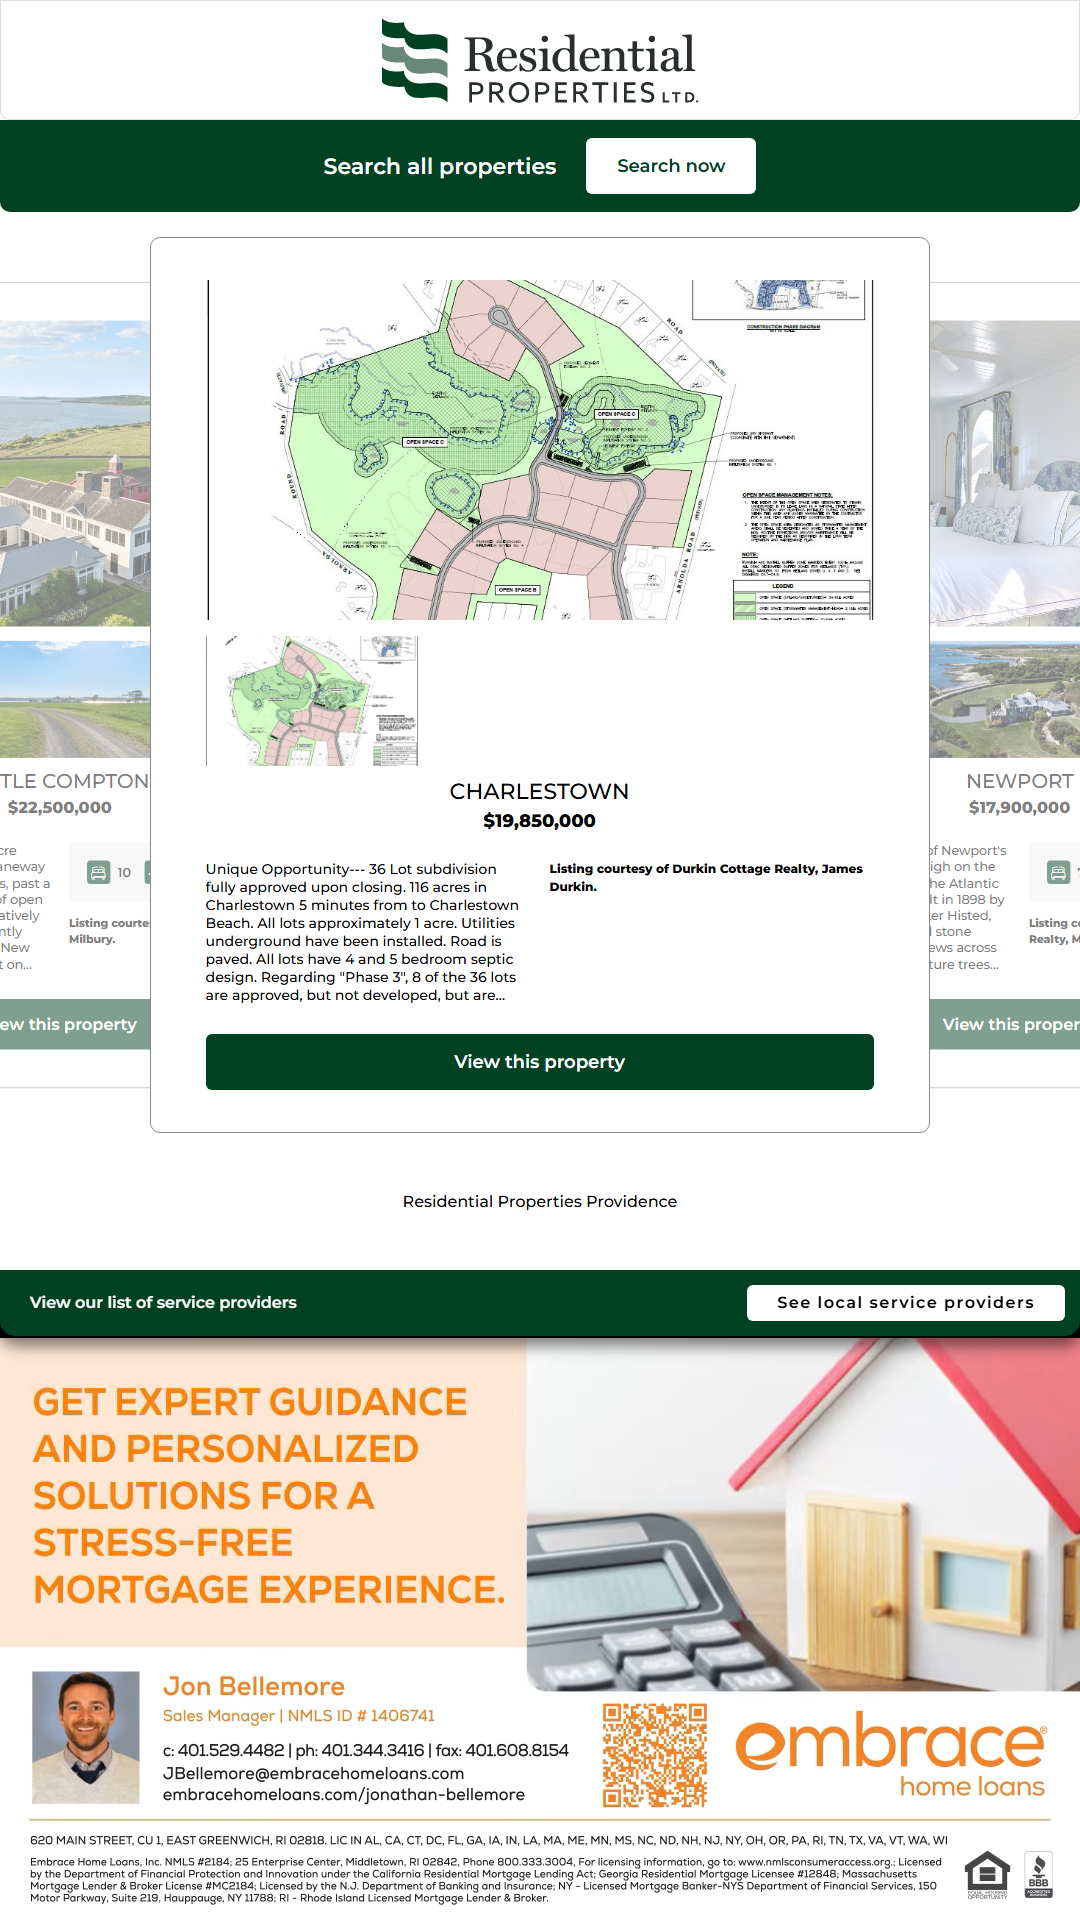
Task: Open the Little Compton farmhouse aerial photo
Action: pyautogui.click(x=75, y=473)
